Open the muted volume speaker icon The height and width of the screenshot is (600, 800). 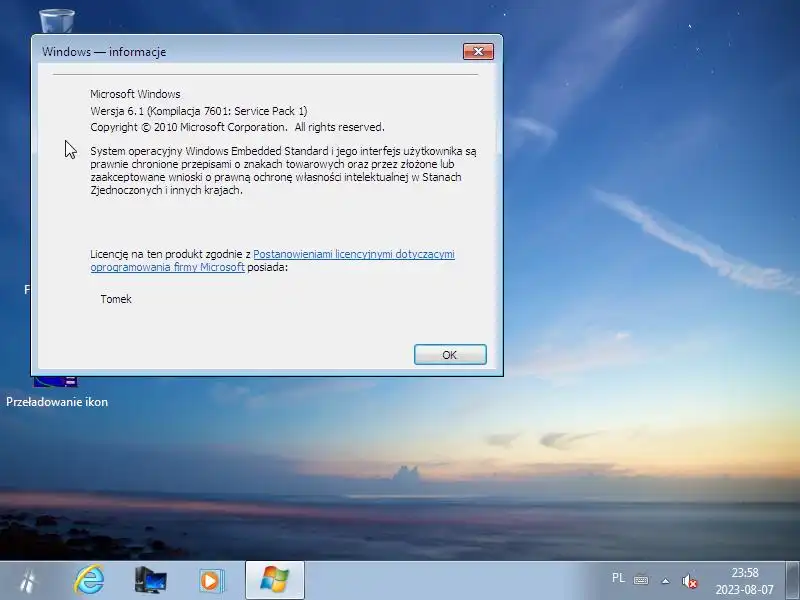689,581
